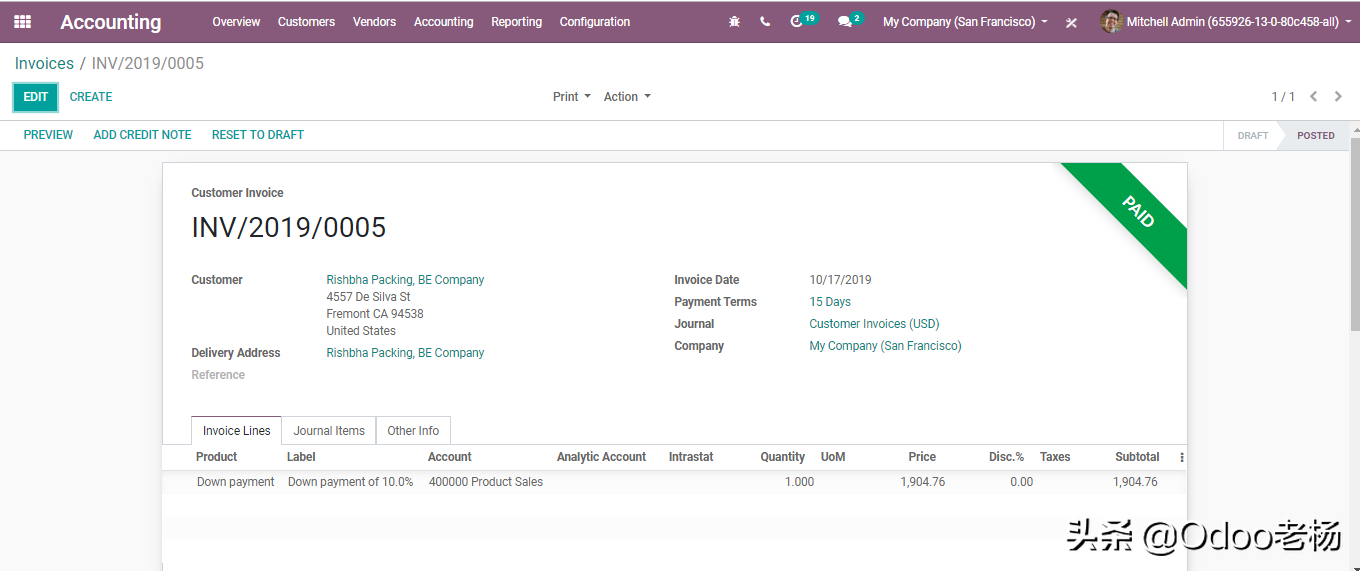Open activities clock icon with 19 badge
This screenshot has width=1360, height=571.
click(x=798, y=21)
